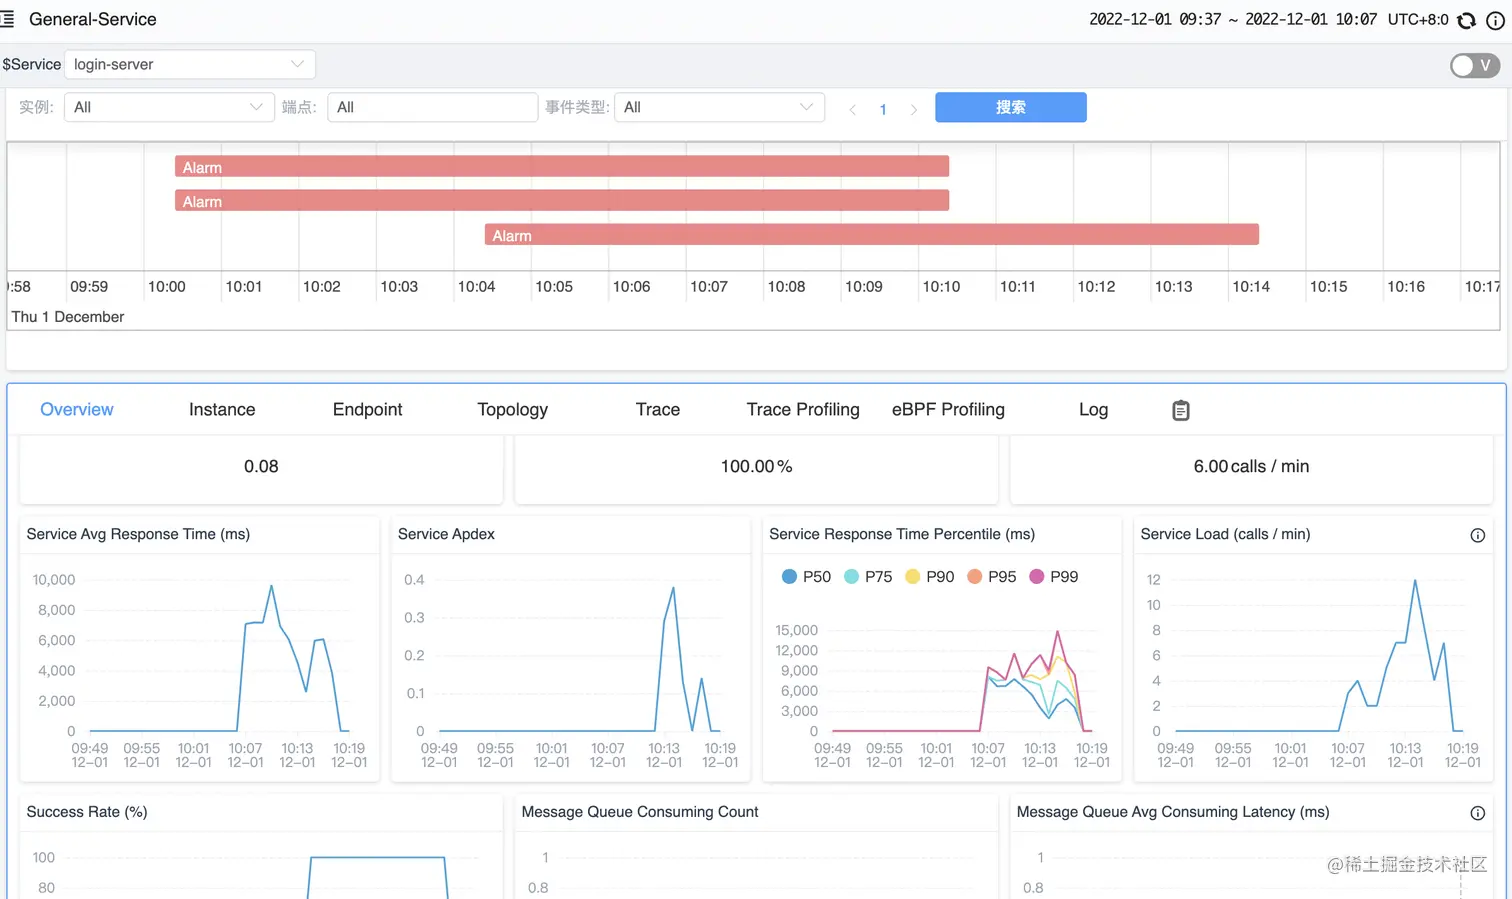Click the General-Service page title
The height and width of the screenshot is (899, 1512).
(93, 19)
